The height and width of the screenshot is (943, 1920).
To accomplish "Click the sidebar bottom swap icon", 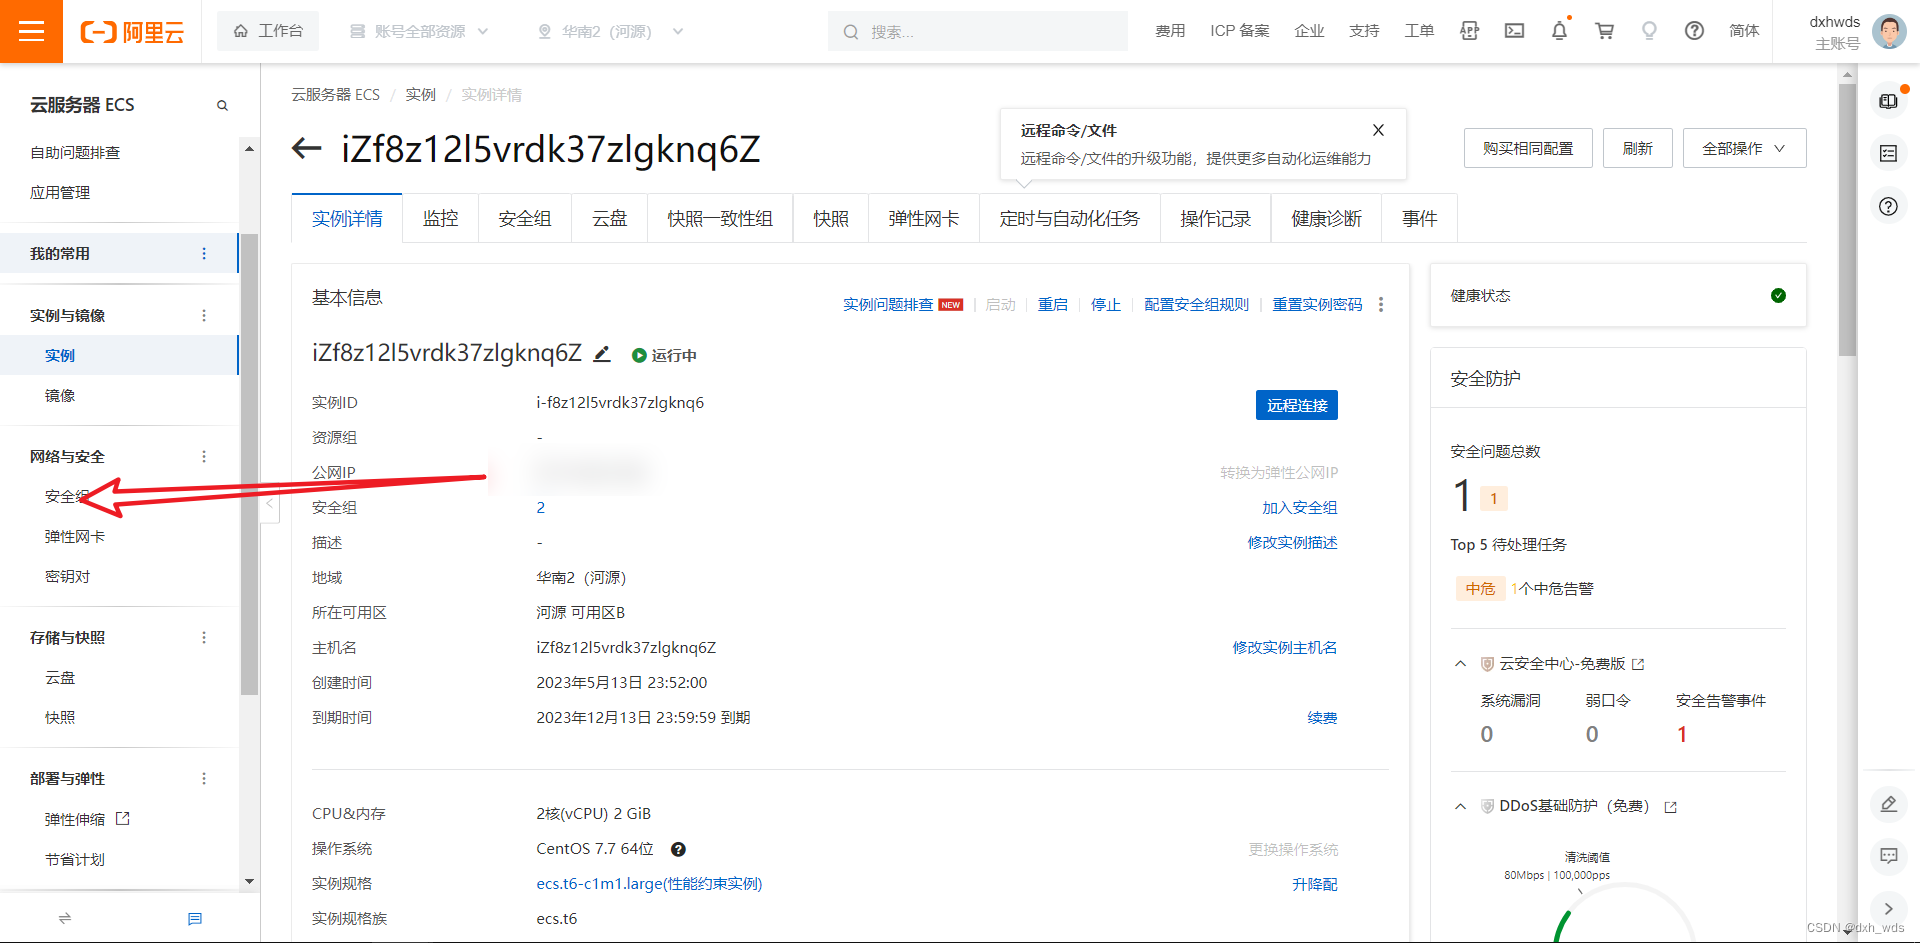I will [65, 918].
